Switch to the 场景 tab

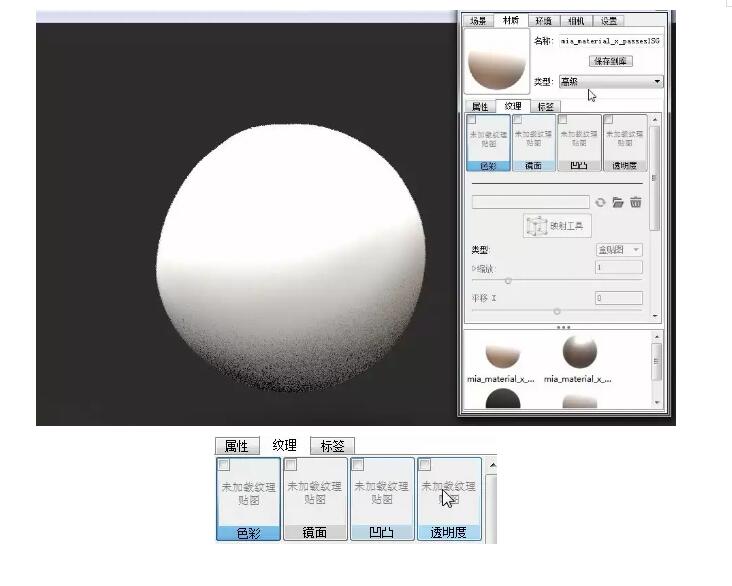(478, 21)
